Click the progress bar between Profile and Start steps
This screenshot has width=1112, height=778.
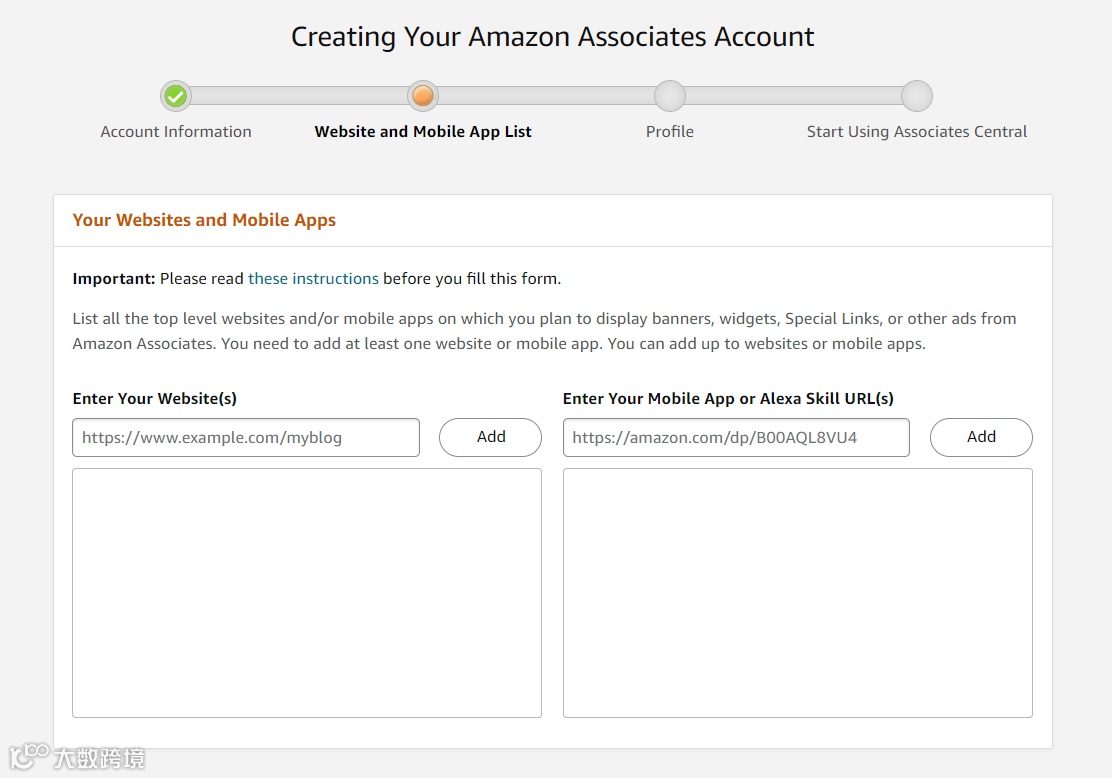point(793,96)
